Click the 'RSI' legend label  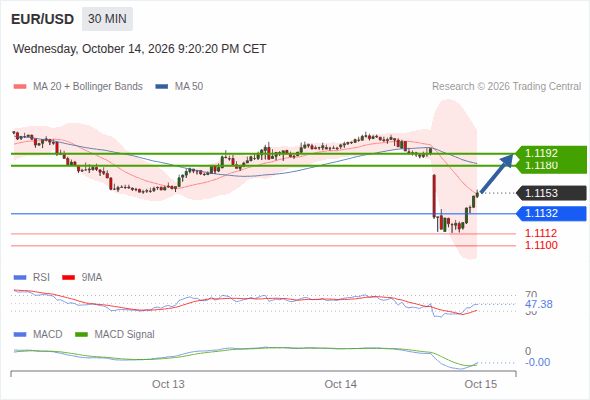click(x=41, y=278)
